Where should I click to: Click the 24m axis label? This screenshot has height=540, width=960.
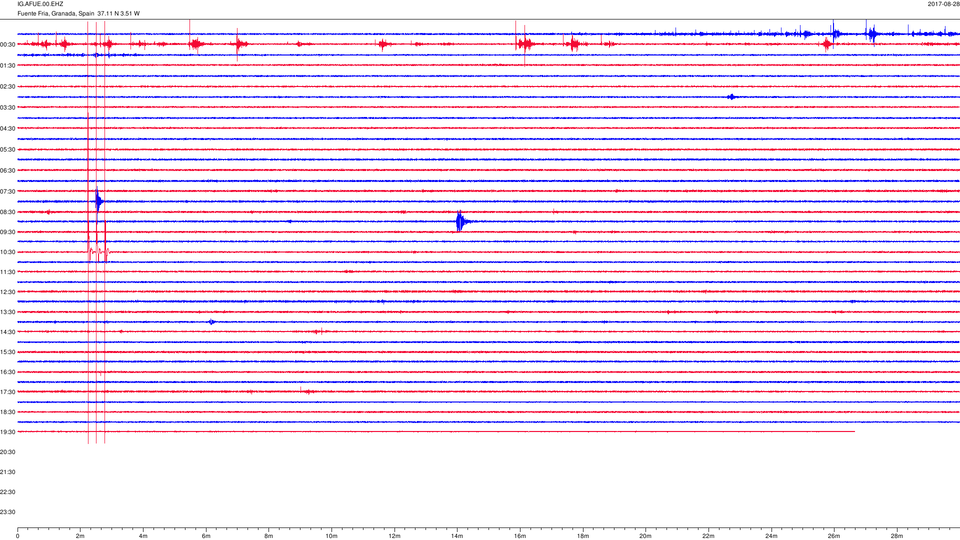coord(771,536)
